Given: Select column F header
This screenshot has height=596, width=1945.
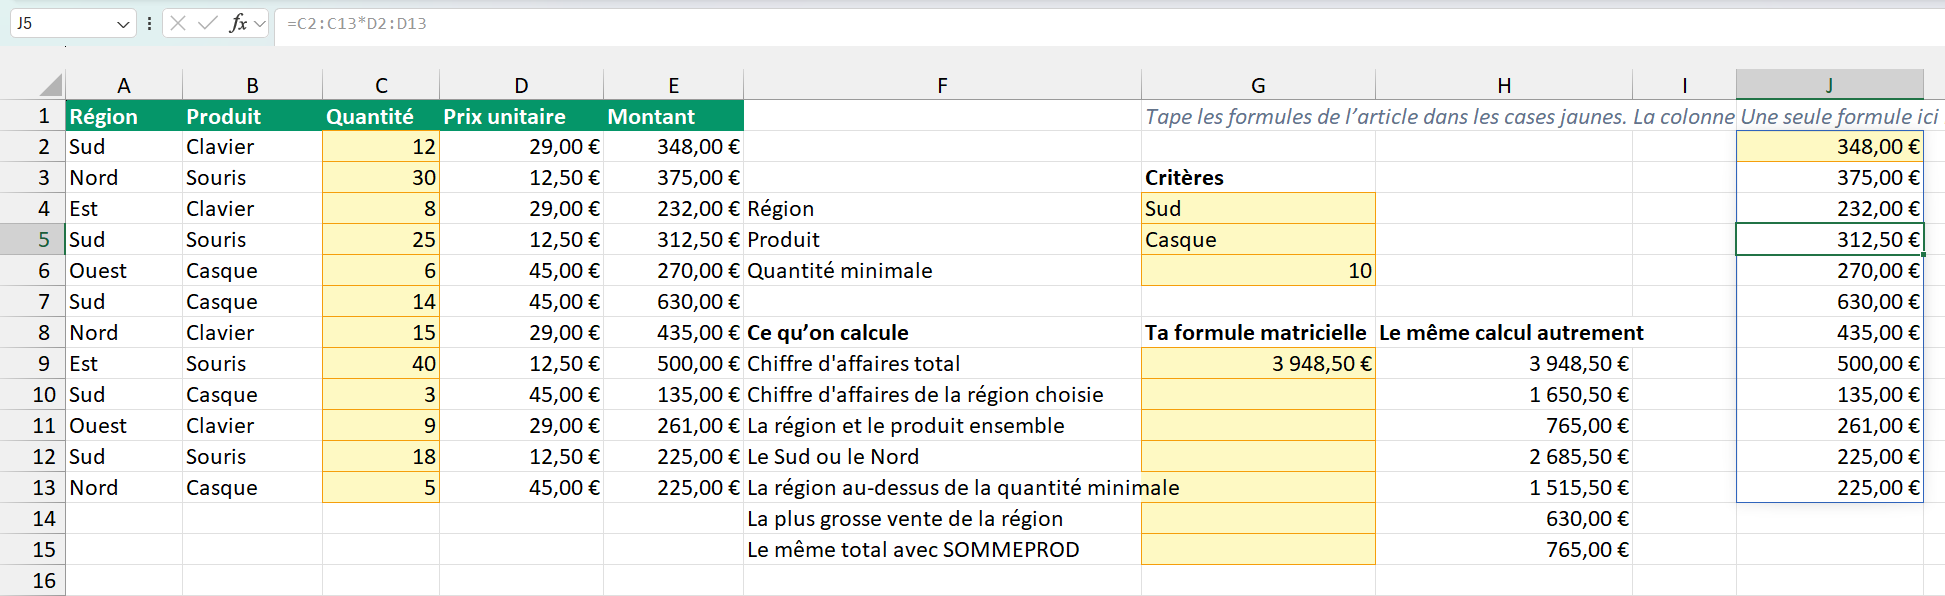Looking at the screenshot, I should [942, 85].
